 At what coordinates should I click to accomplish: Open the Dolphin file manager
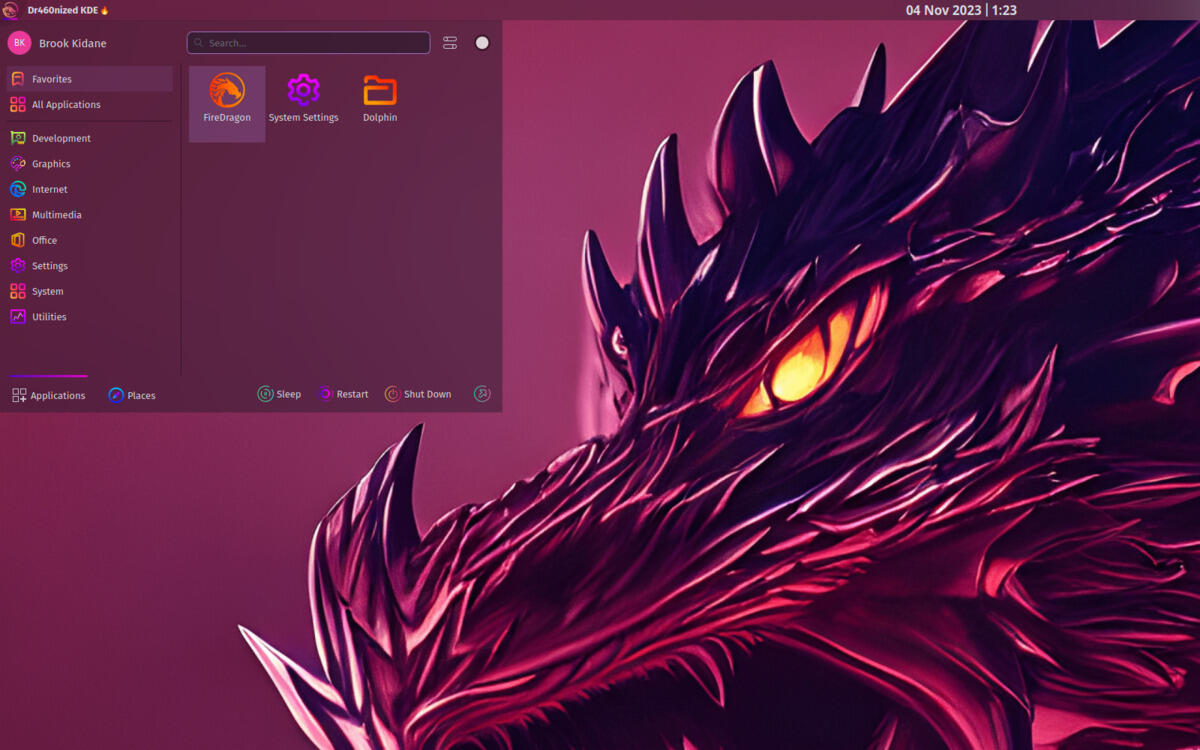(x=380, y=104)
